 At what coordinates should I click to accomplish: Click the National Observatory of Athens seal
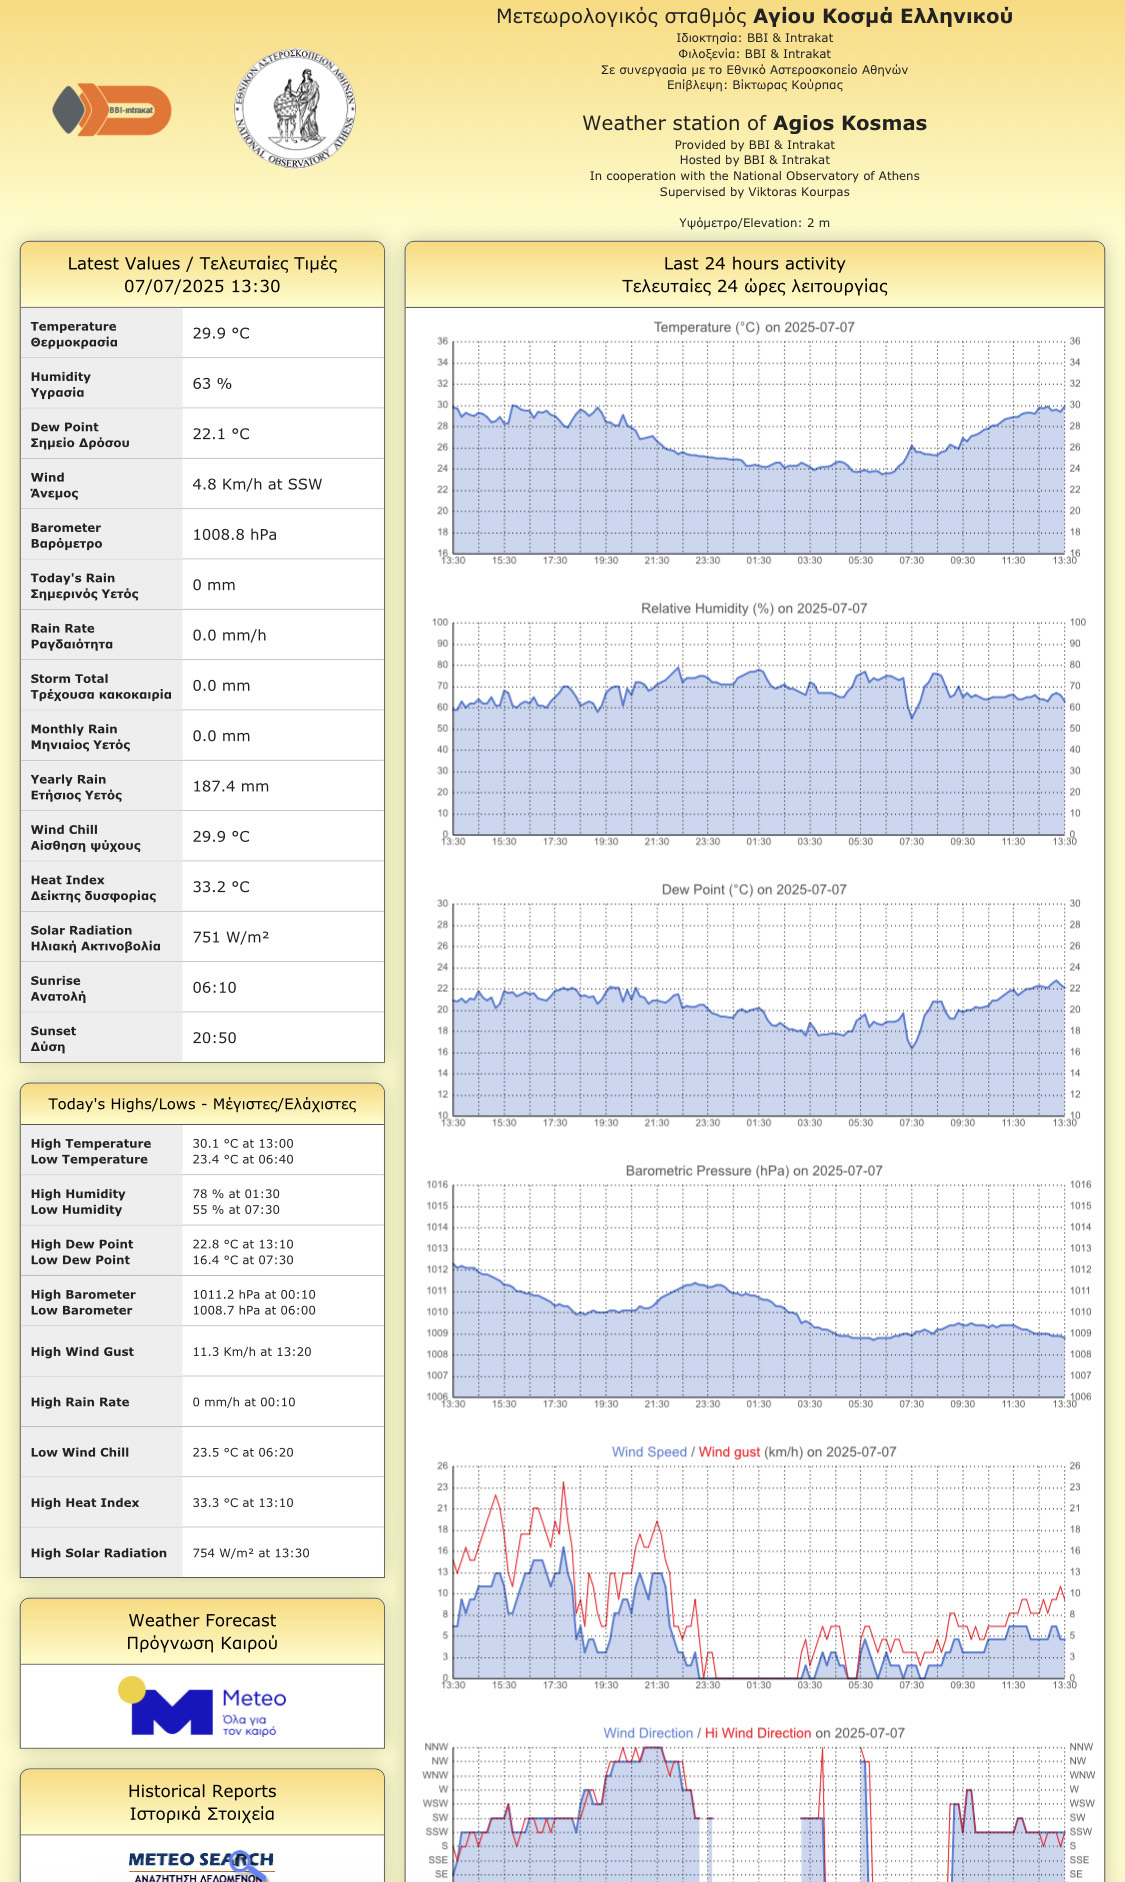pyautogui.click(x=295, y=109)
